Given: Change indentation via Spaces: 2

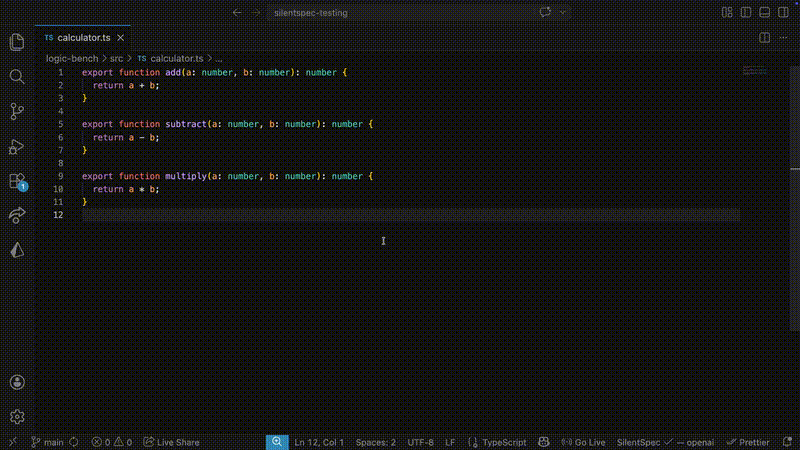Looking at the screenshot, I should click(376, 442).
